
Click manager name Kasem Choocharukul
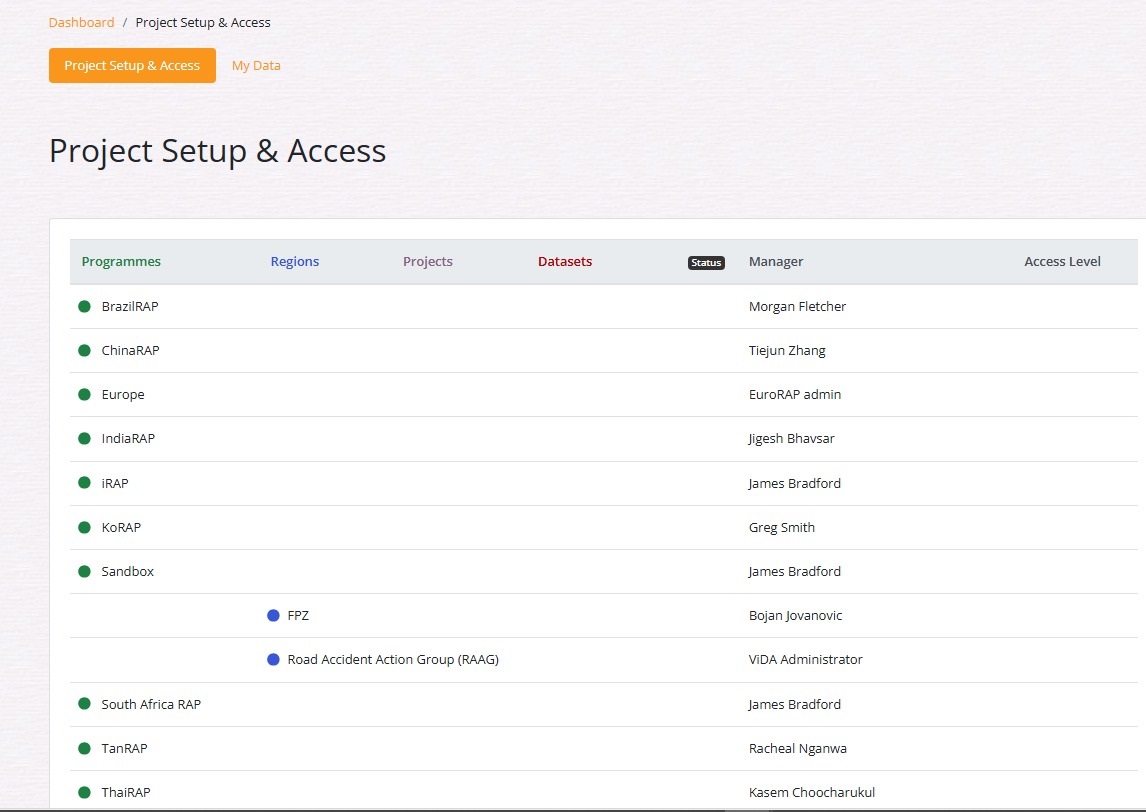812,792
